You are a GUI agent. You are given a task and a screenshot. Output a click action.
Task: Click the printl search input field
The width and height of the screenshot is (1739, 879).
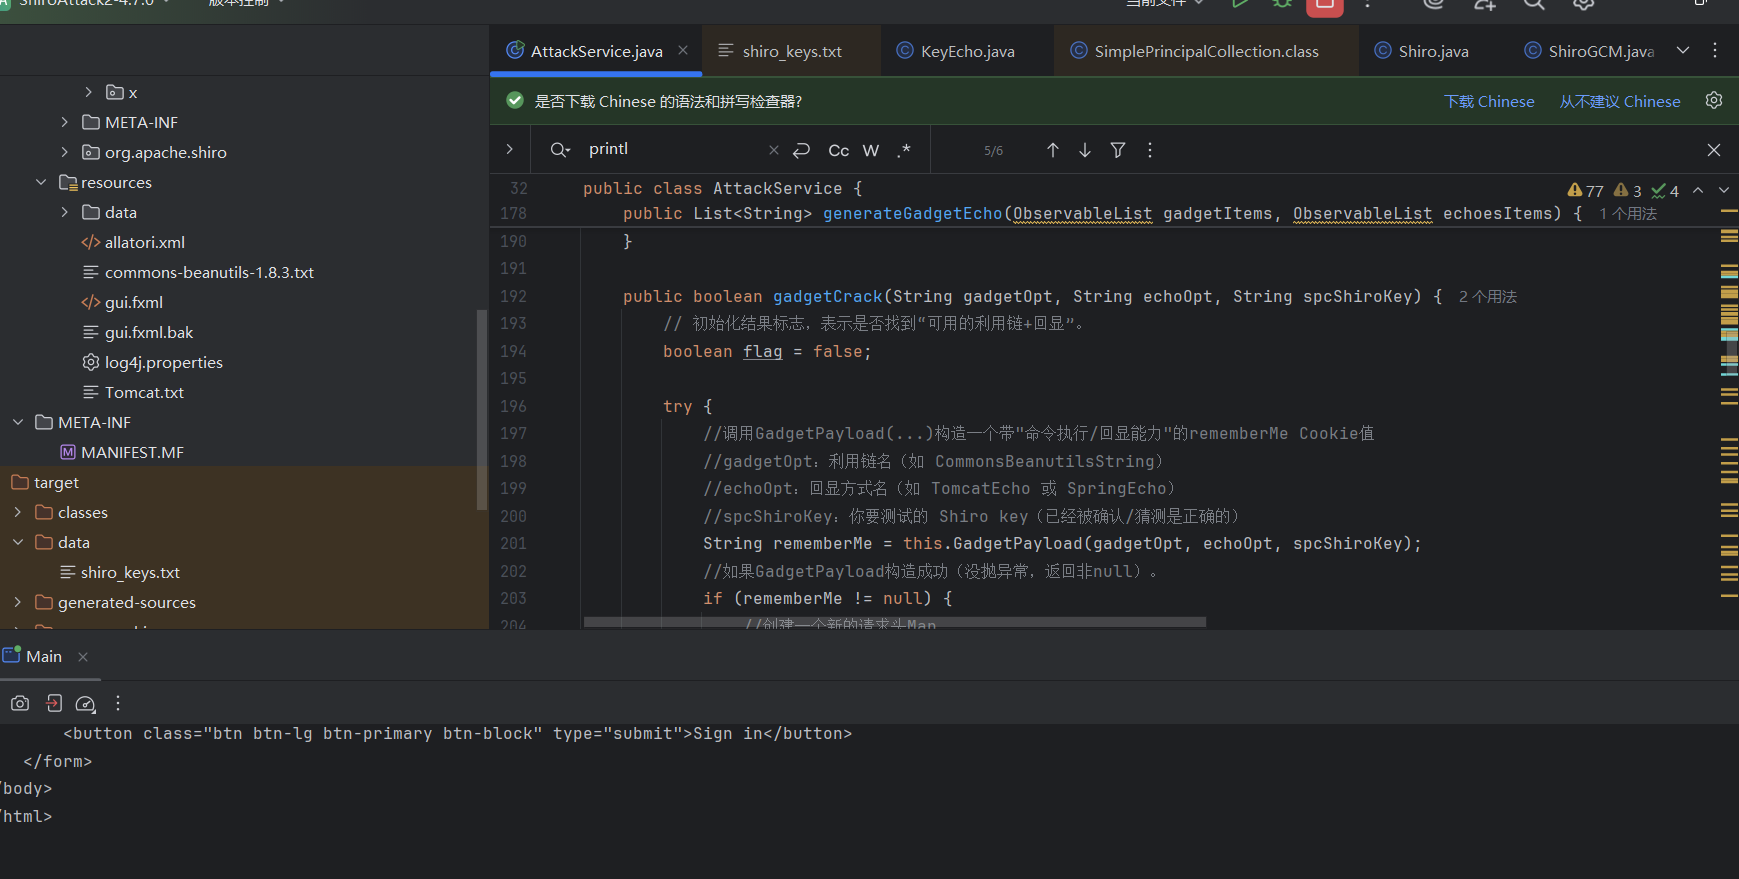[670, 149]
